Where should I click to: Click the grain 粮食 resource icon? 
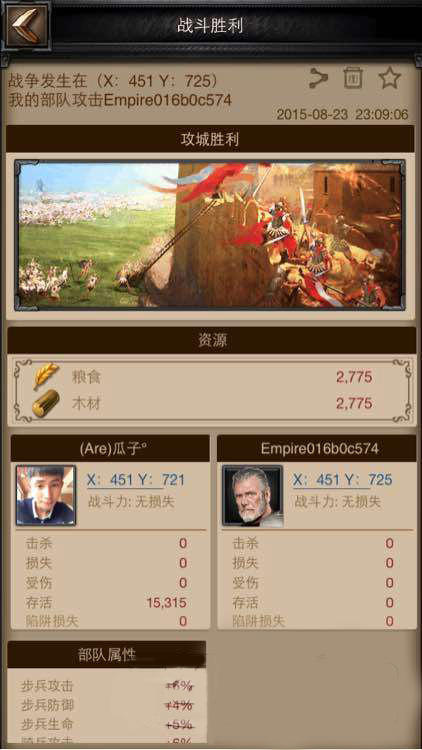(46, 376)
